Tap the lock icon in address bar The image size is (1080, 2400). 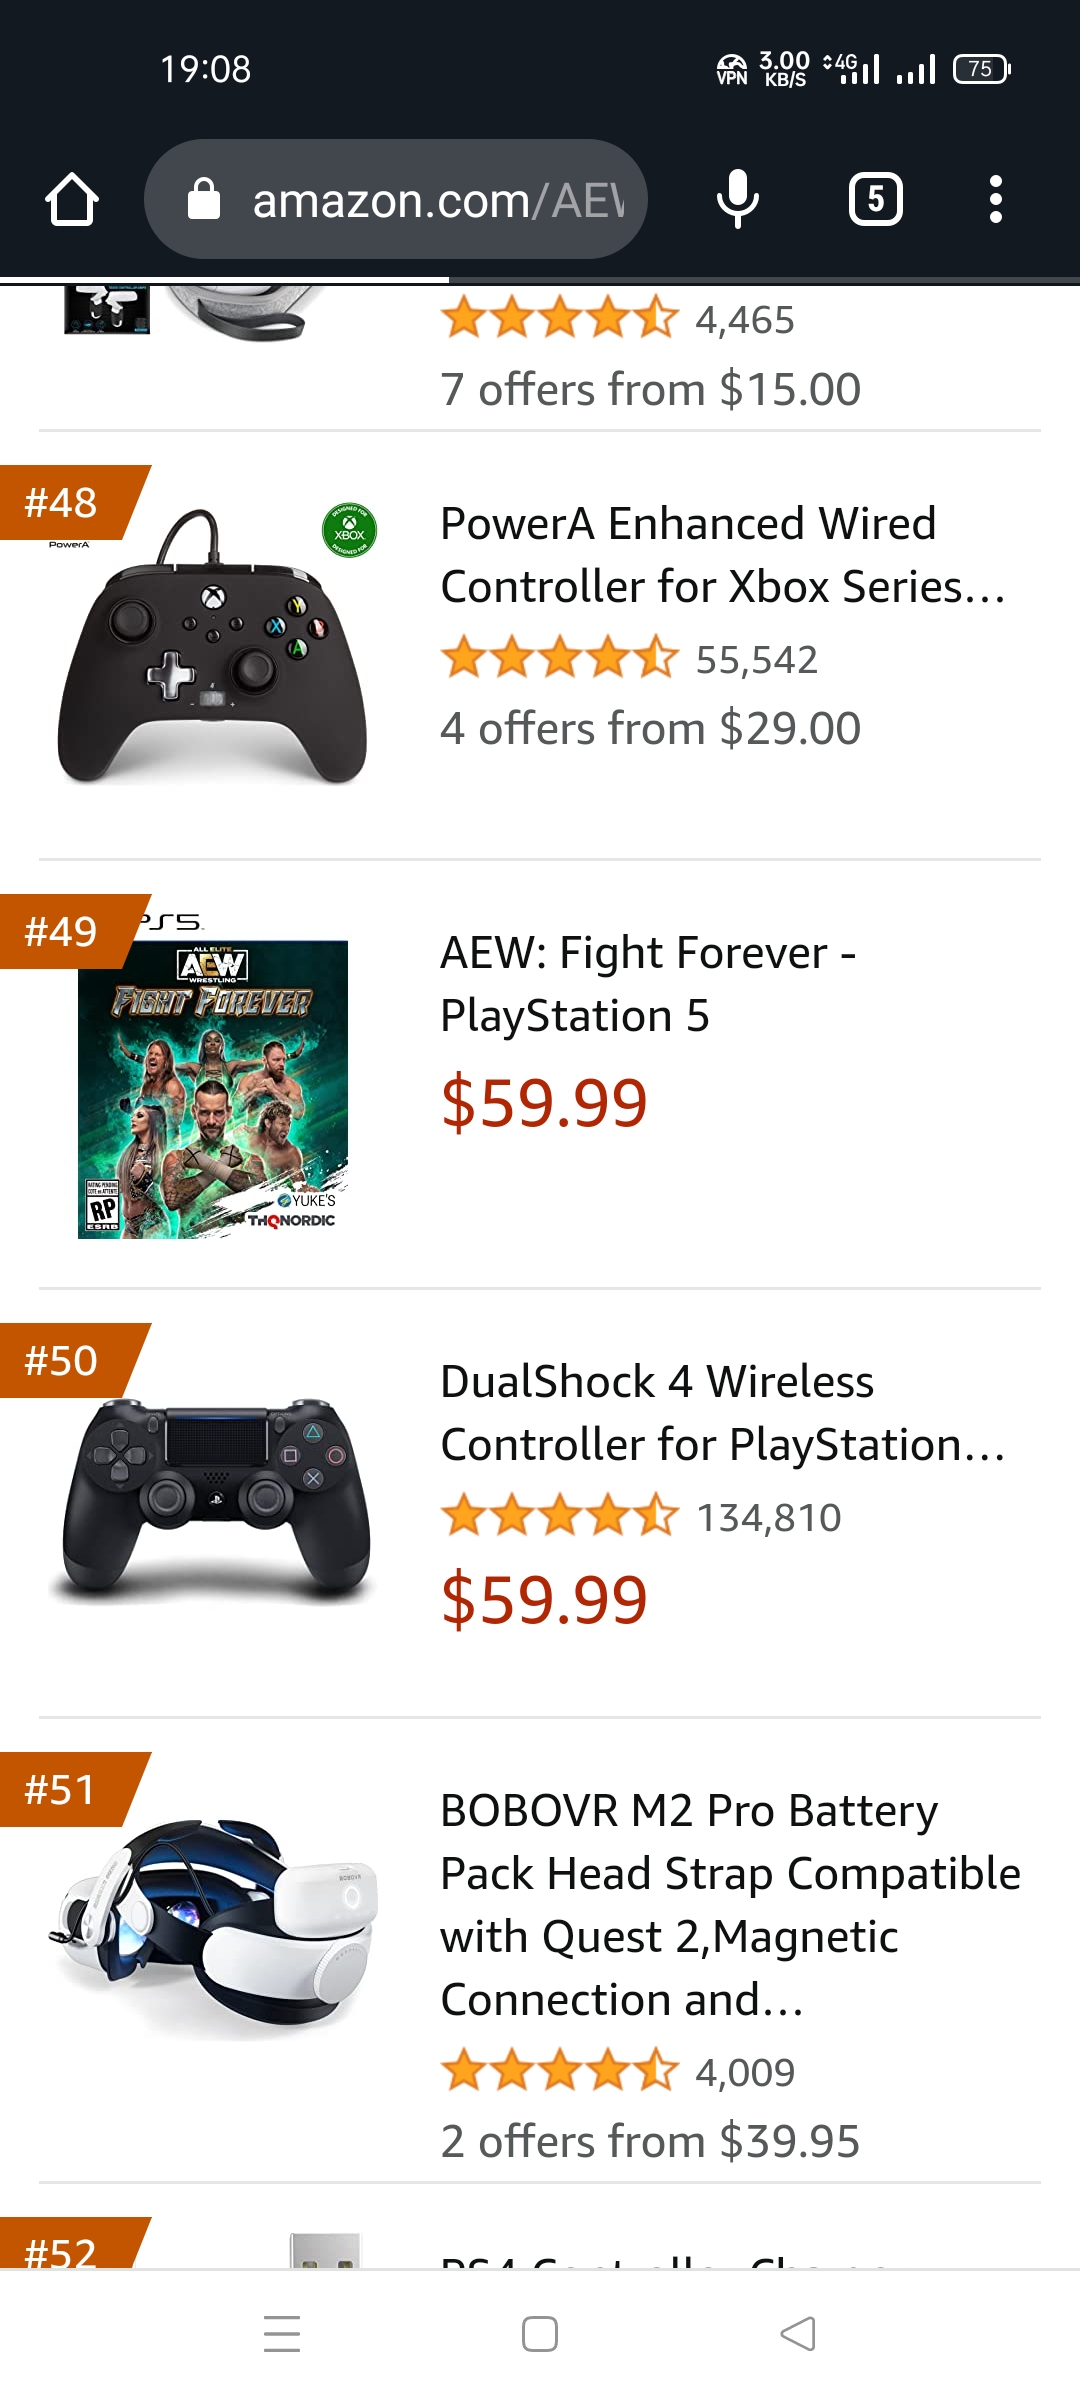pos(204,199)
